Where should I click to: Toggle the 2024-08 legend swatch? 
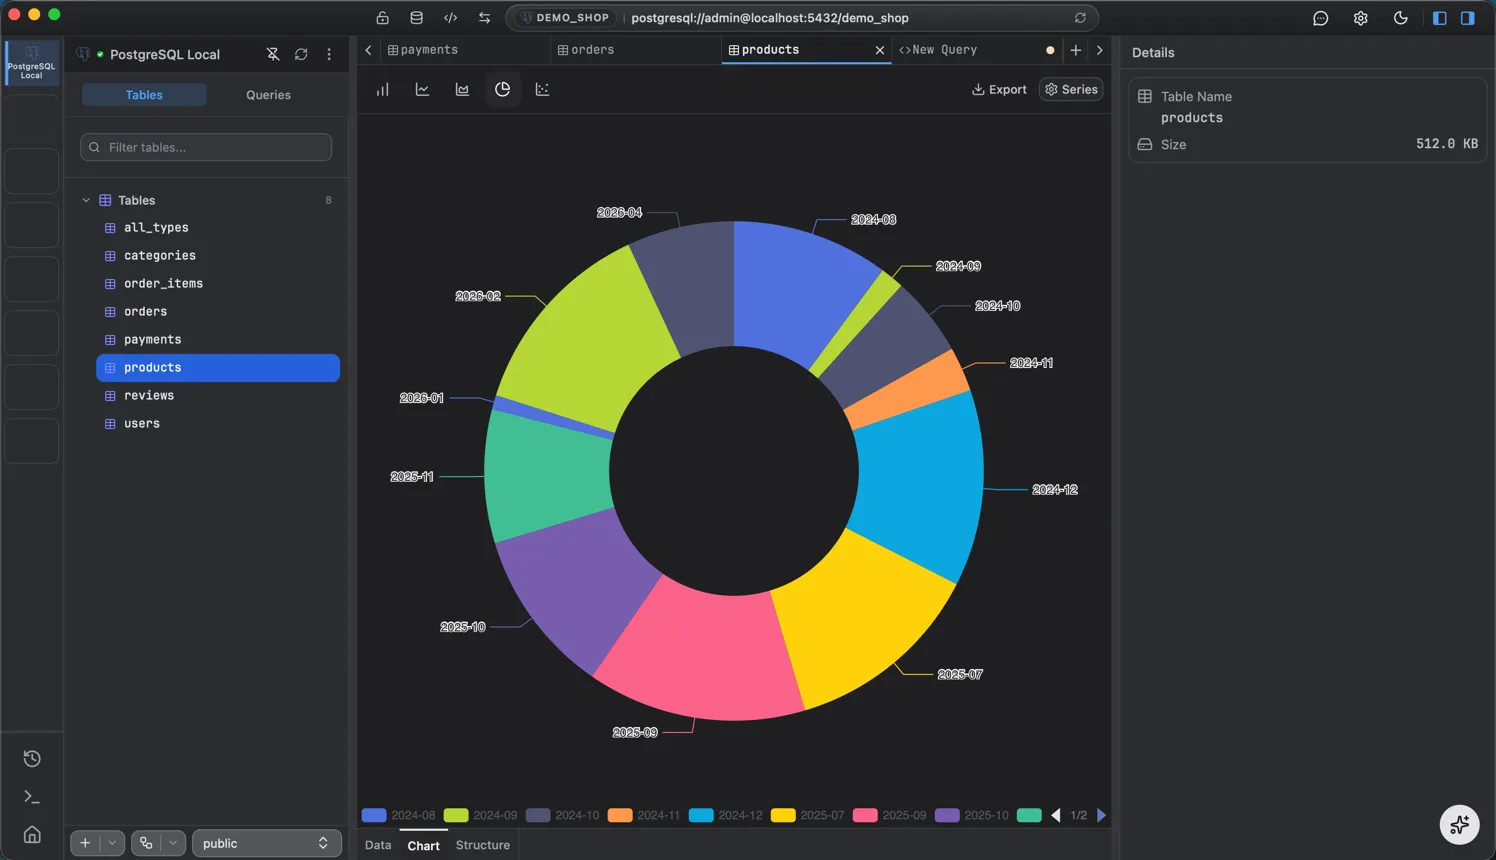374,815
